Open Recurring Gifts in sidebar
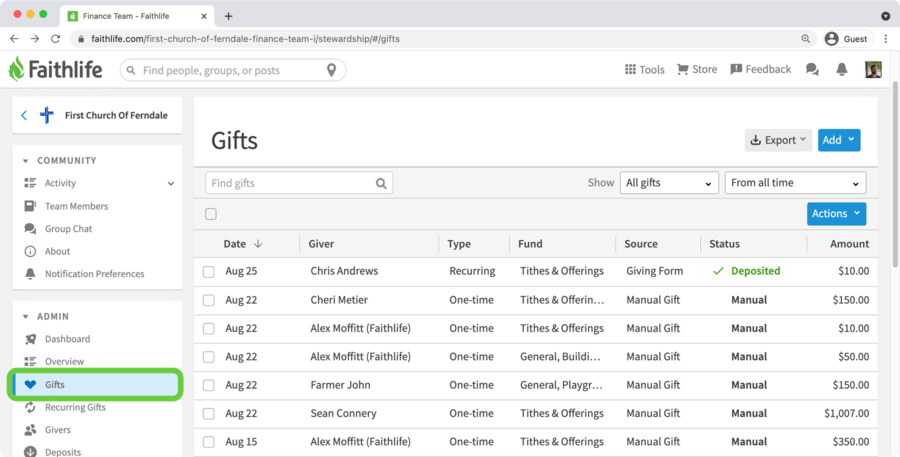Viewport: 900px width, 457px height. pos(75,407)
